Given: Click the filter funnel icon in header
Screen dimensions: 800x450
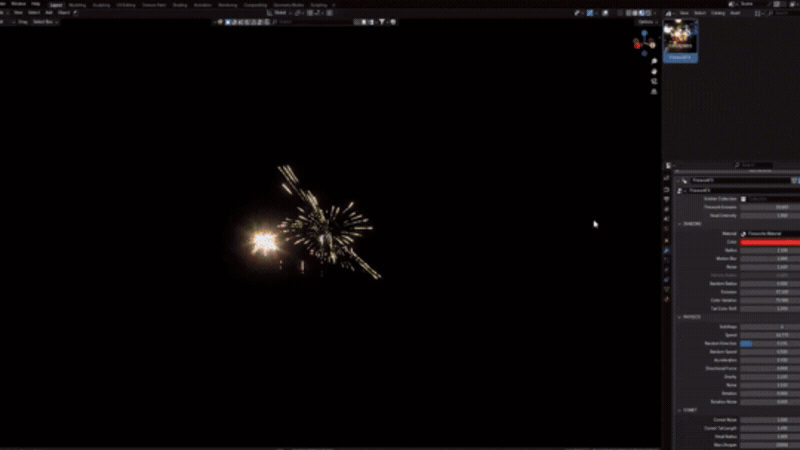Looking at the screenshot, I should point(382,22).
